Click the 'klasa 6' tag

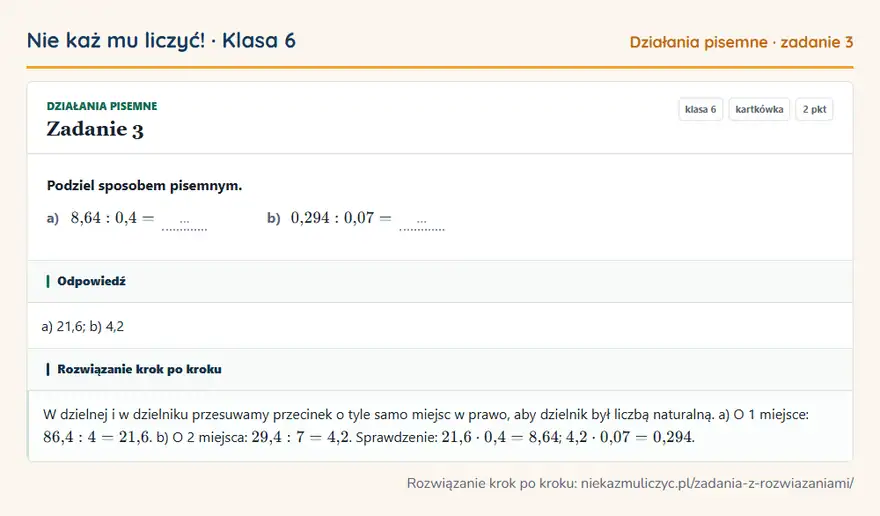pos(700,109)
